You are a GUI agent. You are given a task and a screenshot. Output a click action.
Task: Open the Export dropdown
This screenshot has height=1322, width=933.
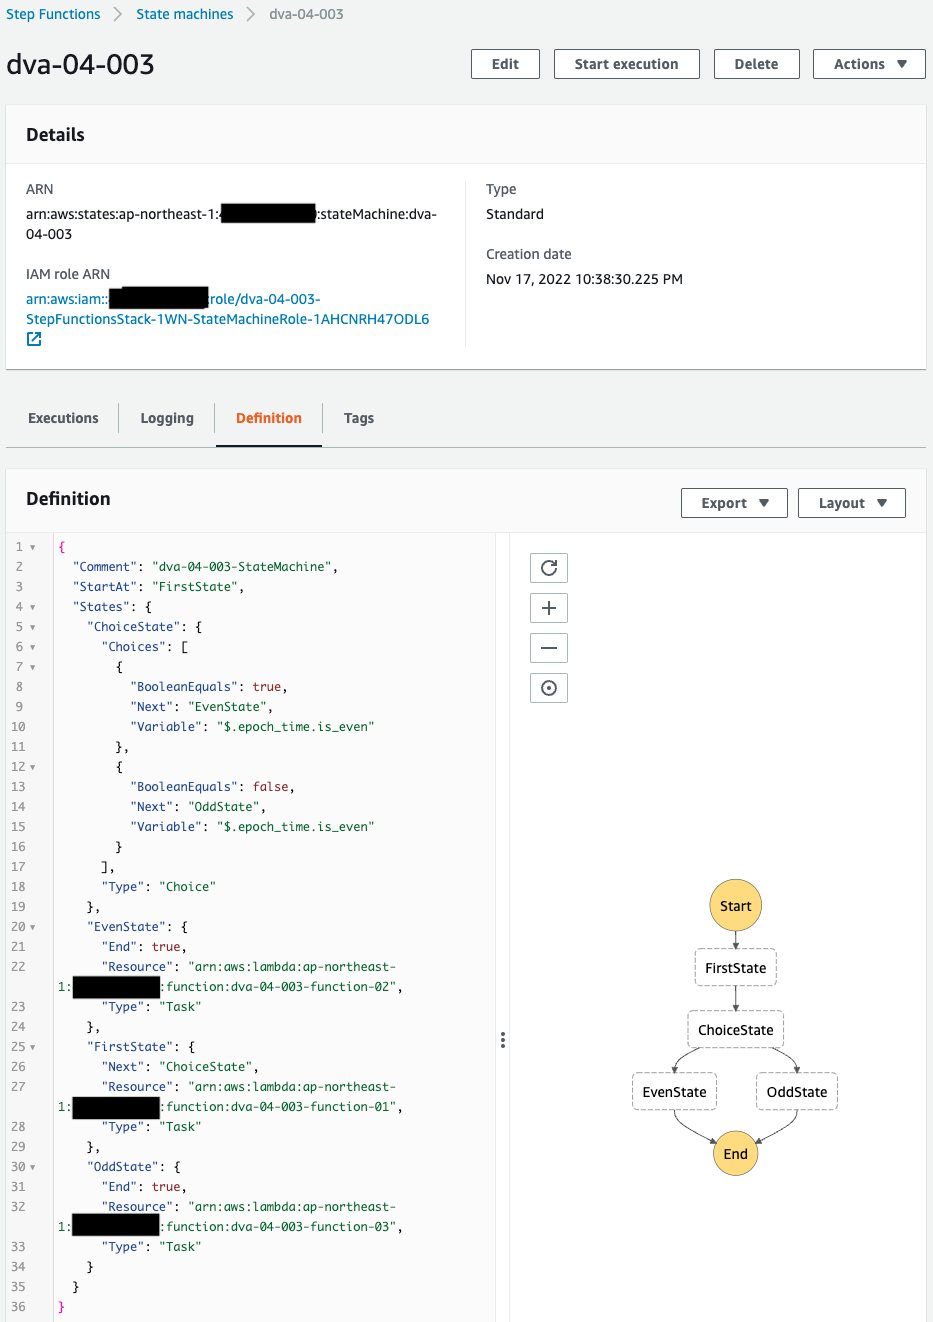coord(734,502)
